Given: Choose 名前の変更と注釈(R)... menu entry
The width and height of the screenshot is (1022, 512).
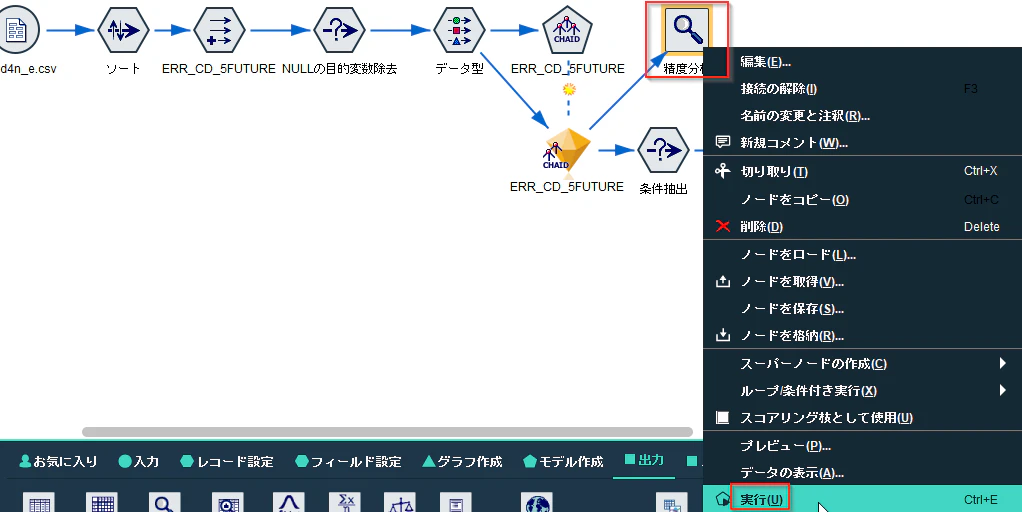Looking at the screenshot, I should (862, 116).
